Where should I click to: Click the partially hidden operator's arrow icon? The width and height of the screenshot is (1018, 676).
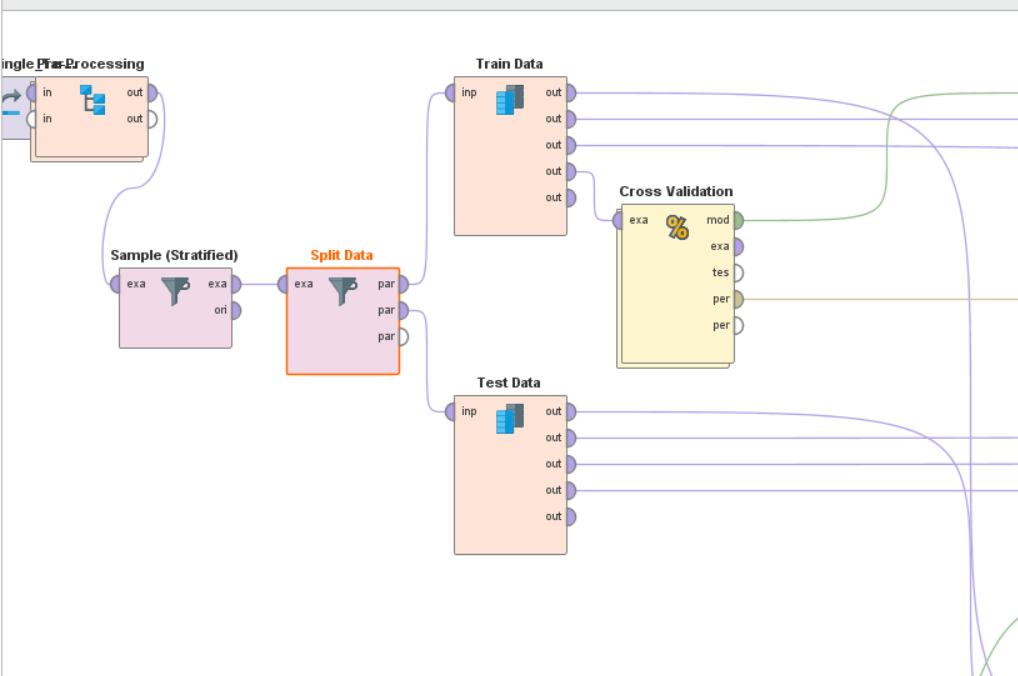11,104
